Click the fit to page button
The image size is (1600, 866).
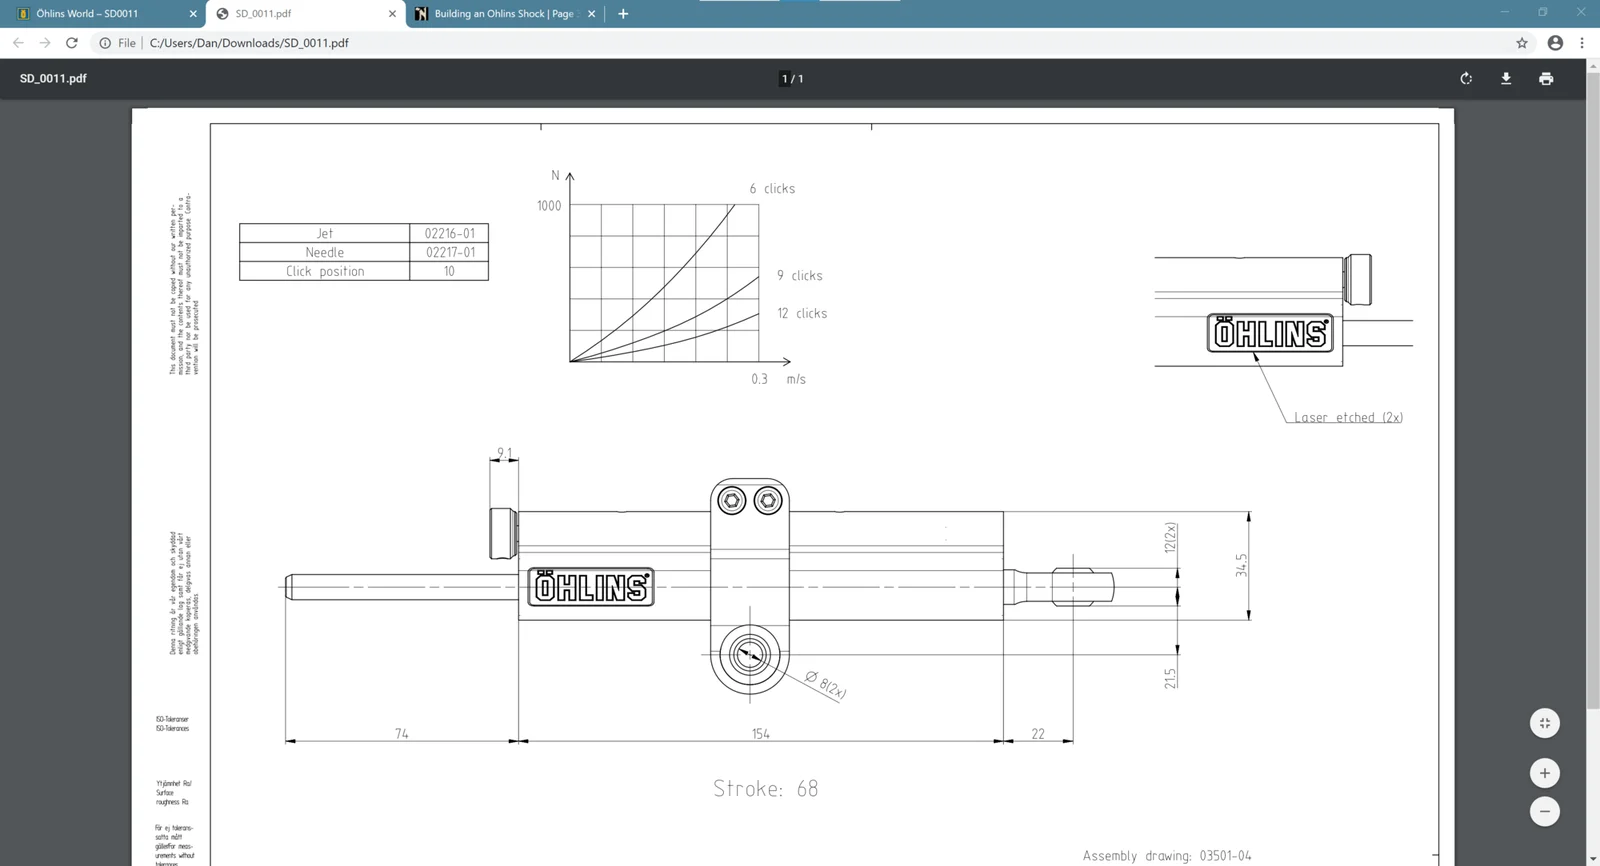click(x=1545, y=723)
